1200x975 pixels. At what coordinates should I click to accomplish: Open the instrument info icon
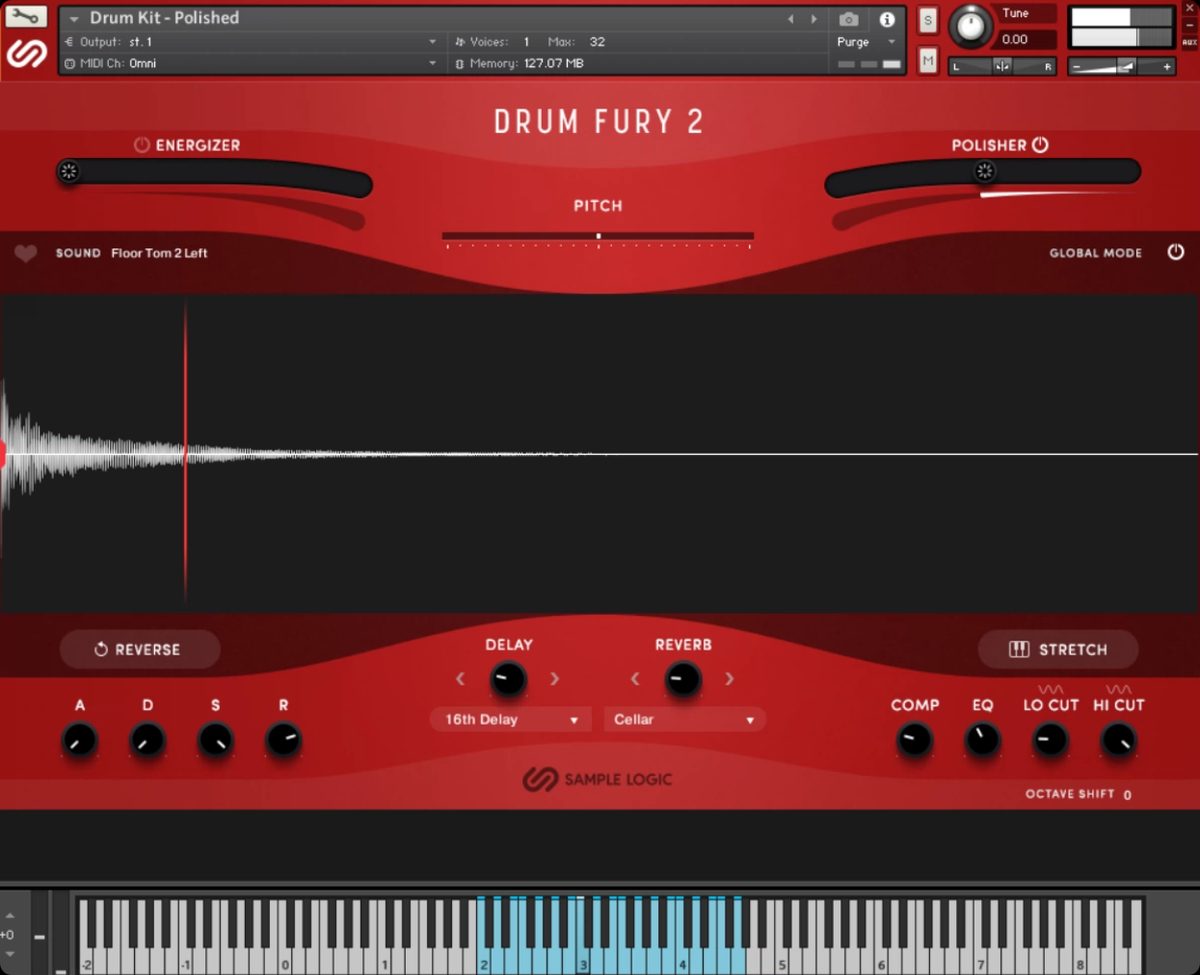click(x=887, y=19)
